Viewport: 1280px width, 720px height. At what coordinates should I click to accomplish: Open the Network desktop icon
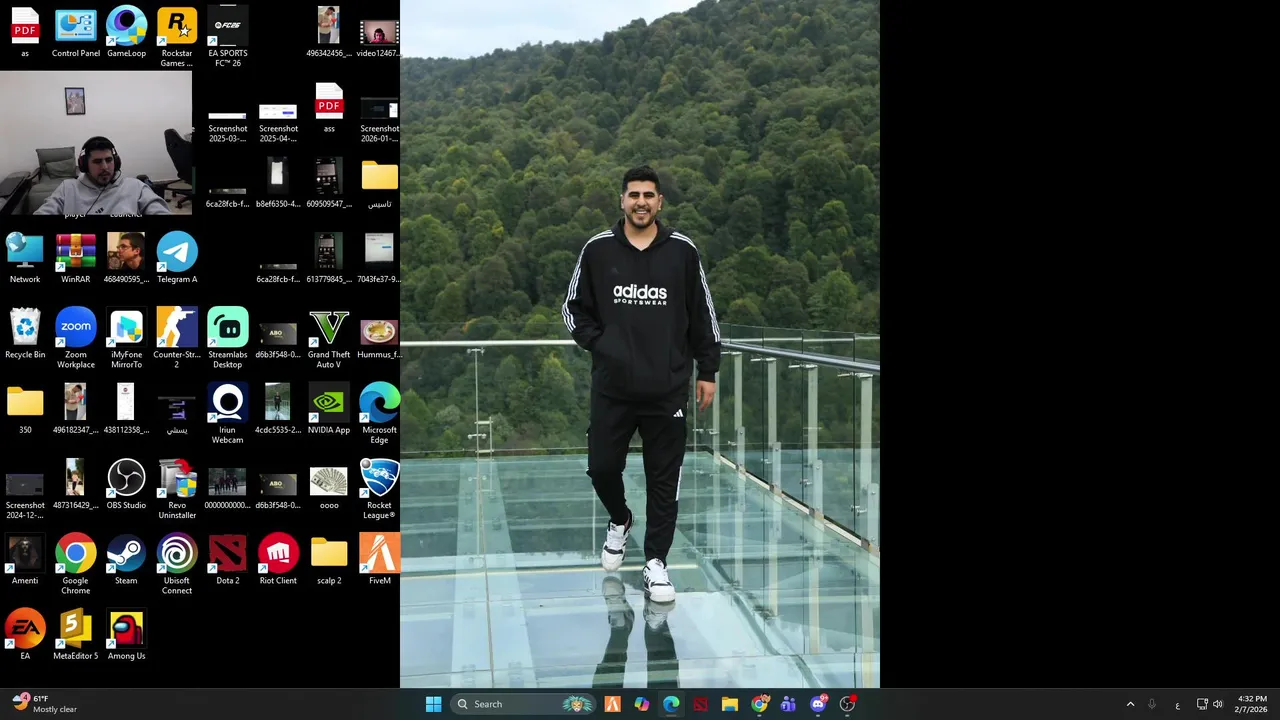(x=25, y=259)
